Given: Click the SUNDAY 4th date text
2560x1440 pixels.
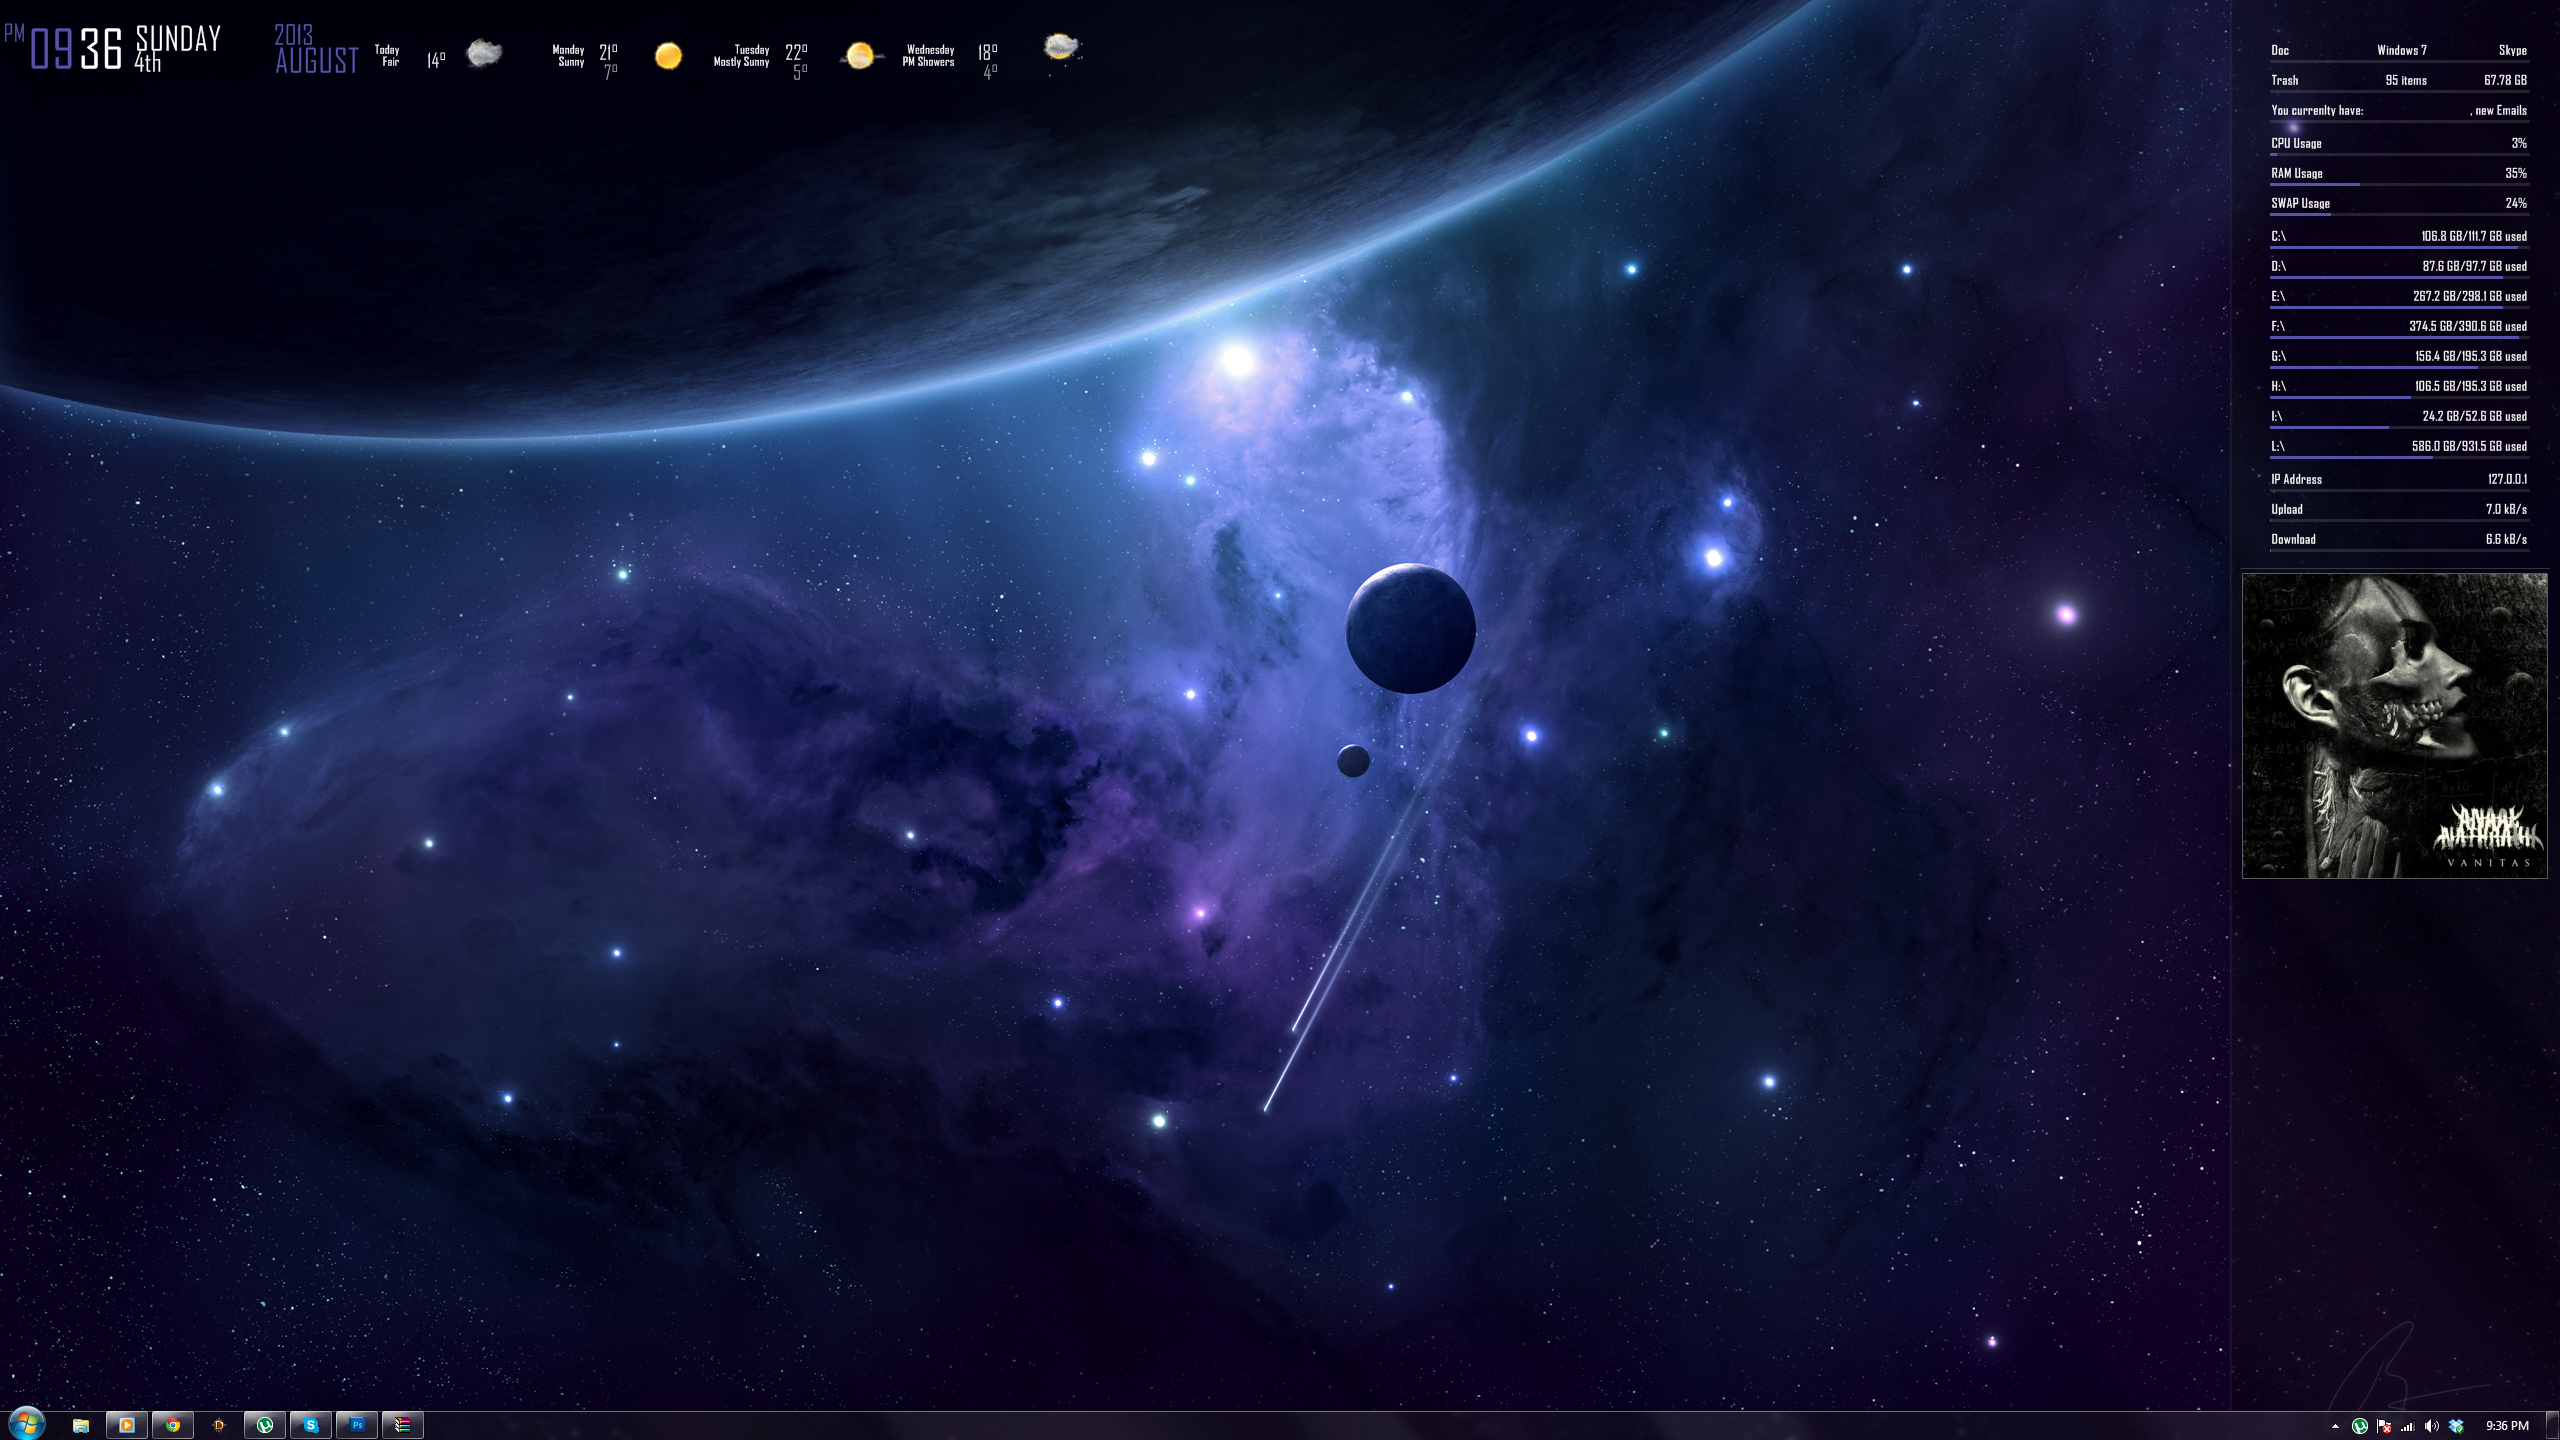Looking at the screenshot, I should 178,49.
